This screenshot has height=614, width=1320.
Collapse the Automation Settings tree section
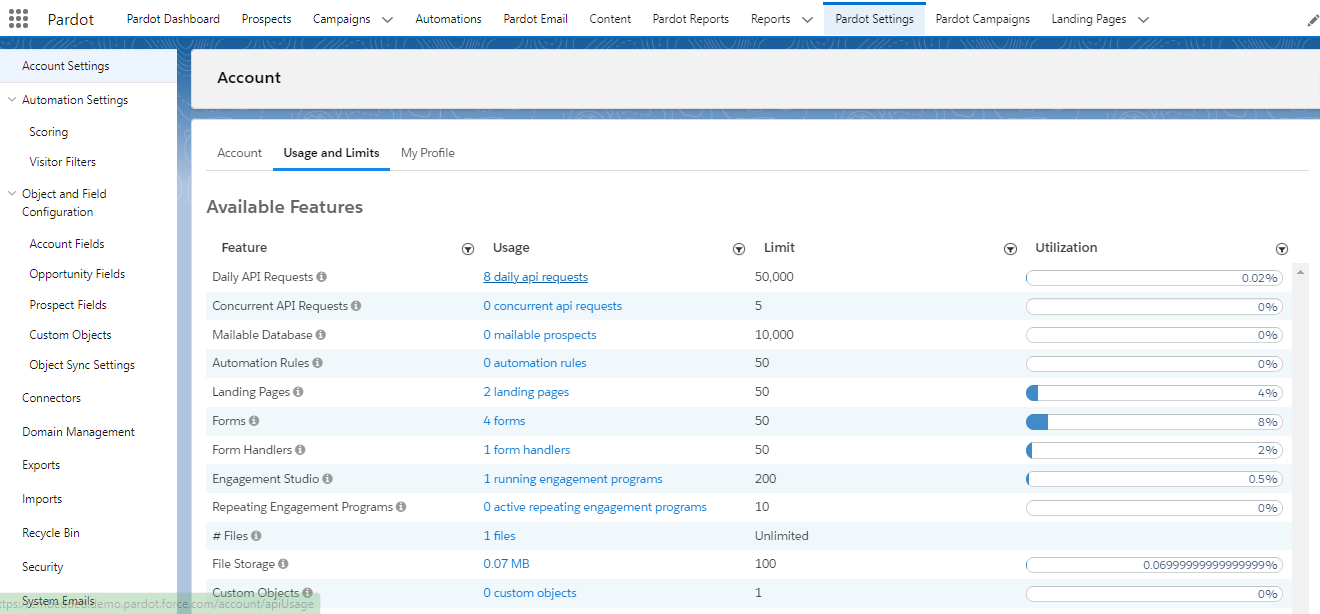point(12,100)
